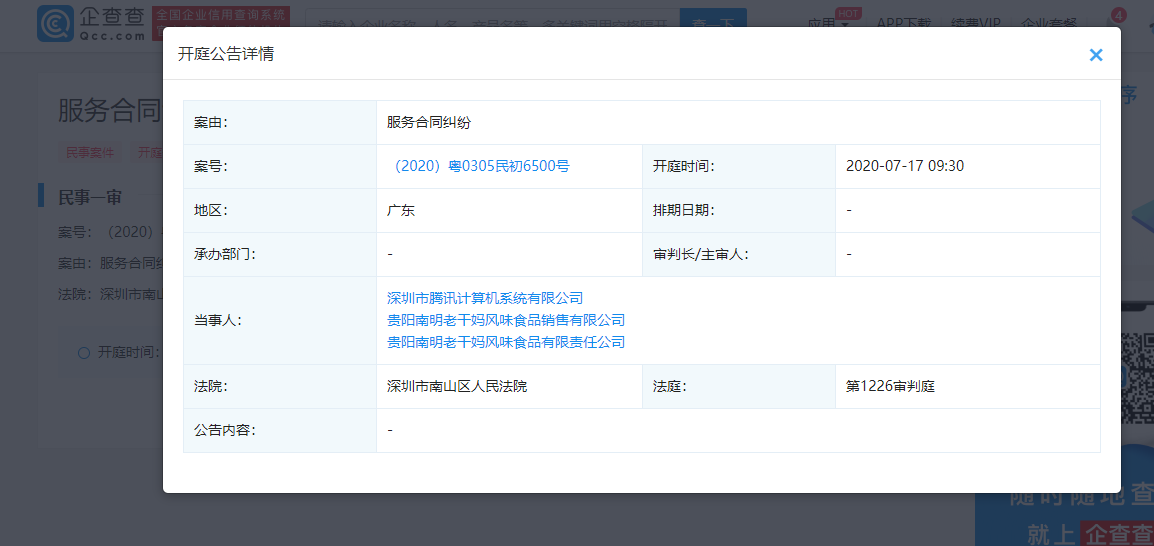Open 企业套餐 in the top navigation

1050,23
